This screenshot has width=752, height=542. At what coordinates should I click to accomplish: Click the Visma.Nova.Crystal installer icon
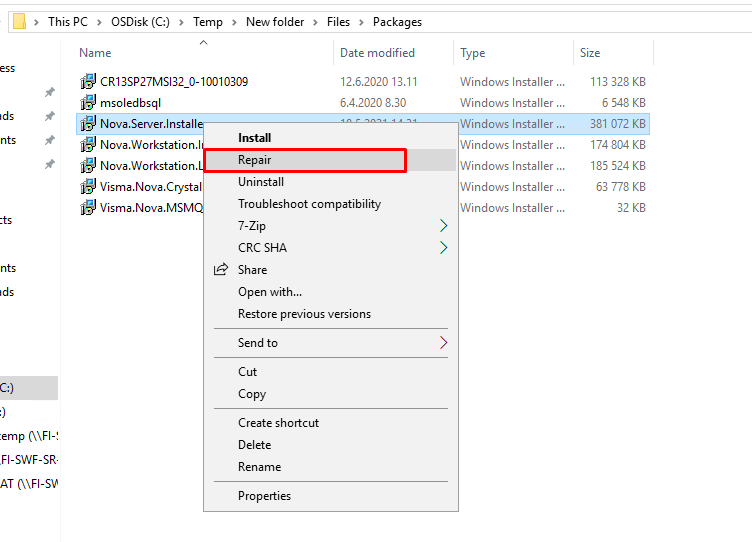coord(89,187)
